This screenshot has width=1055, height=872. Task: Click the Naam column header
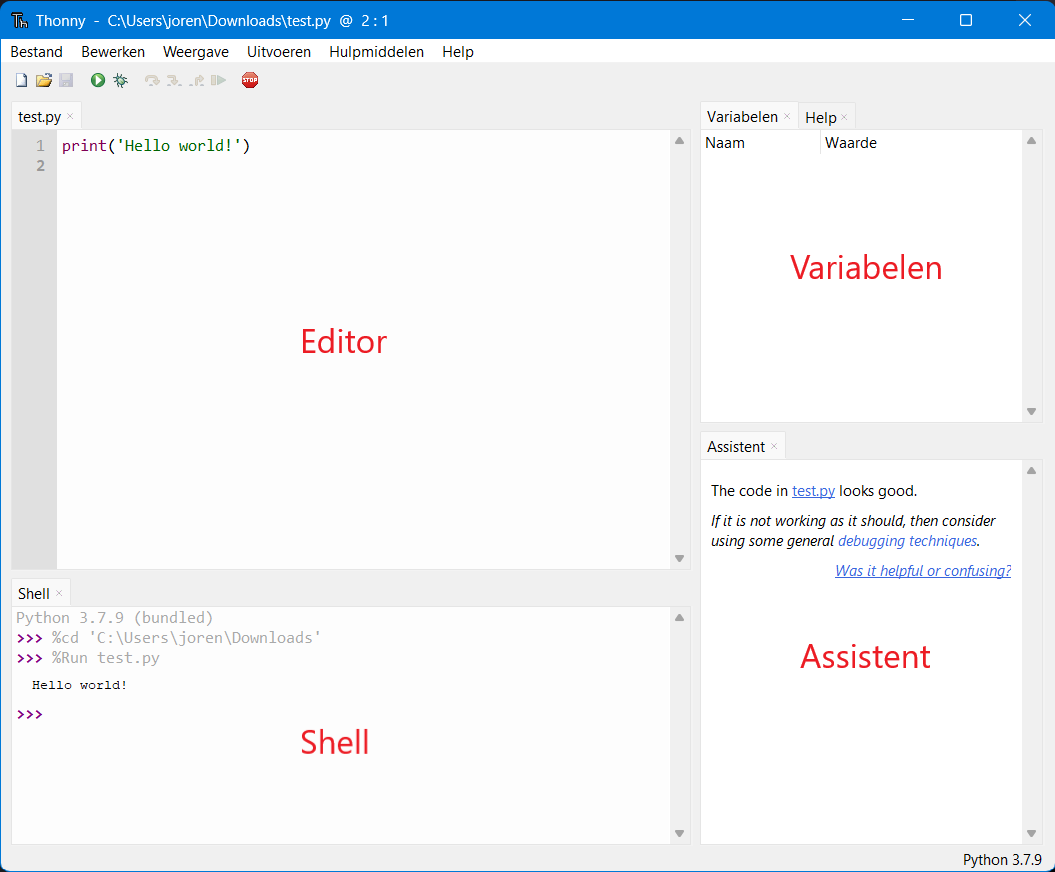point(760,143)
